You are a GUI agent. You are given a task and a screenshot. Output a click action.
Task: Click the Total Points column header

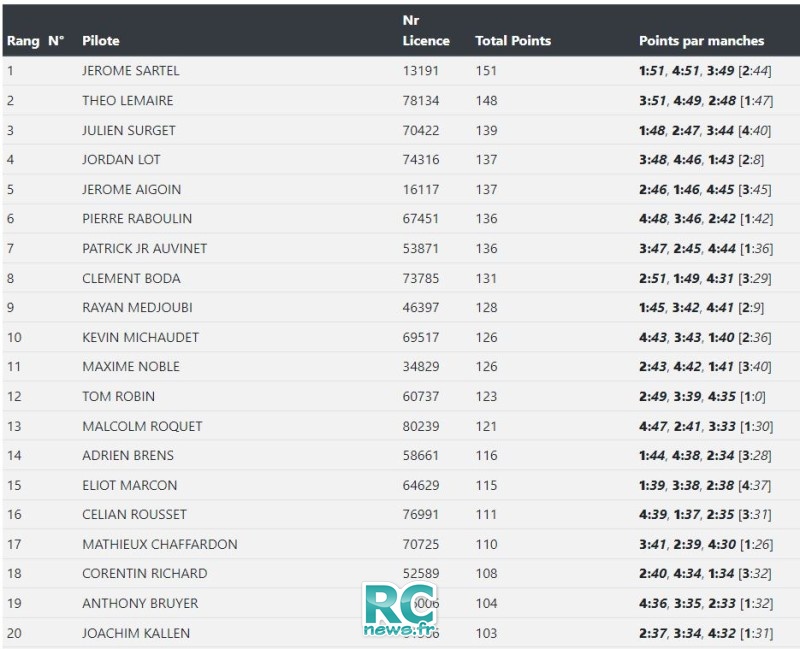[x=513, y=41]
